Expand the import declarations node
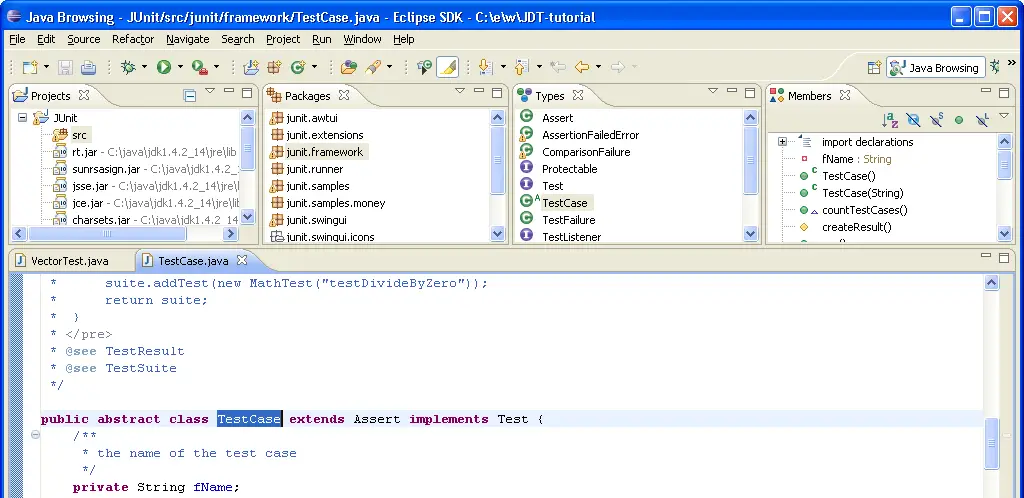The image size is (1024, 498). coord(783,142)
